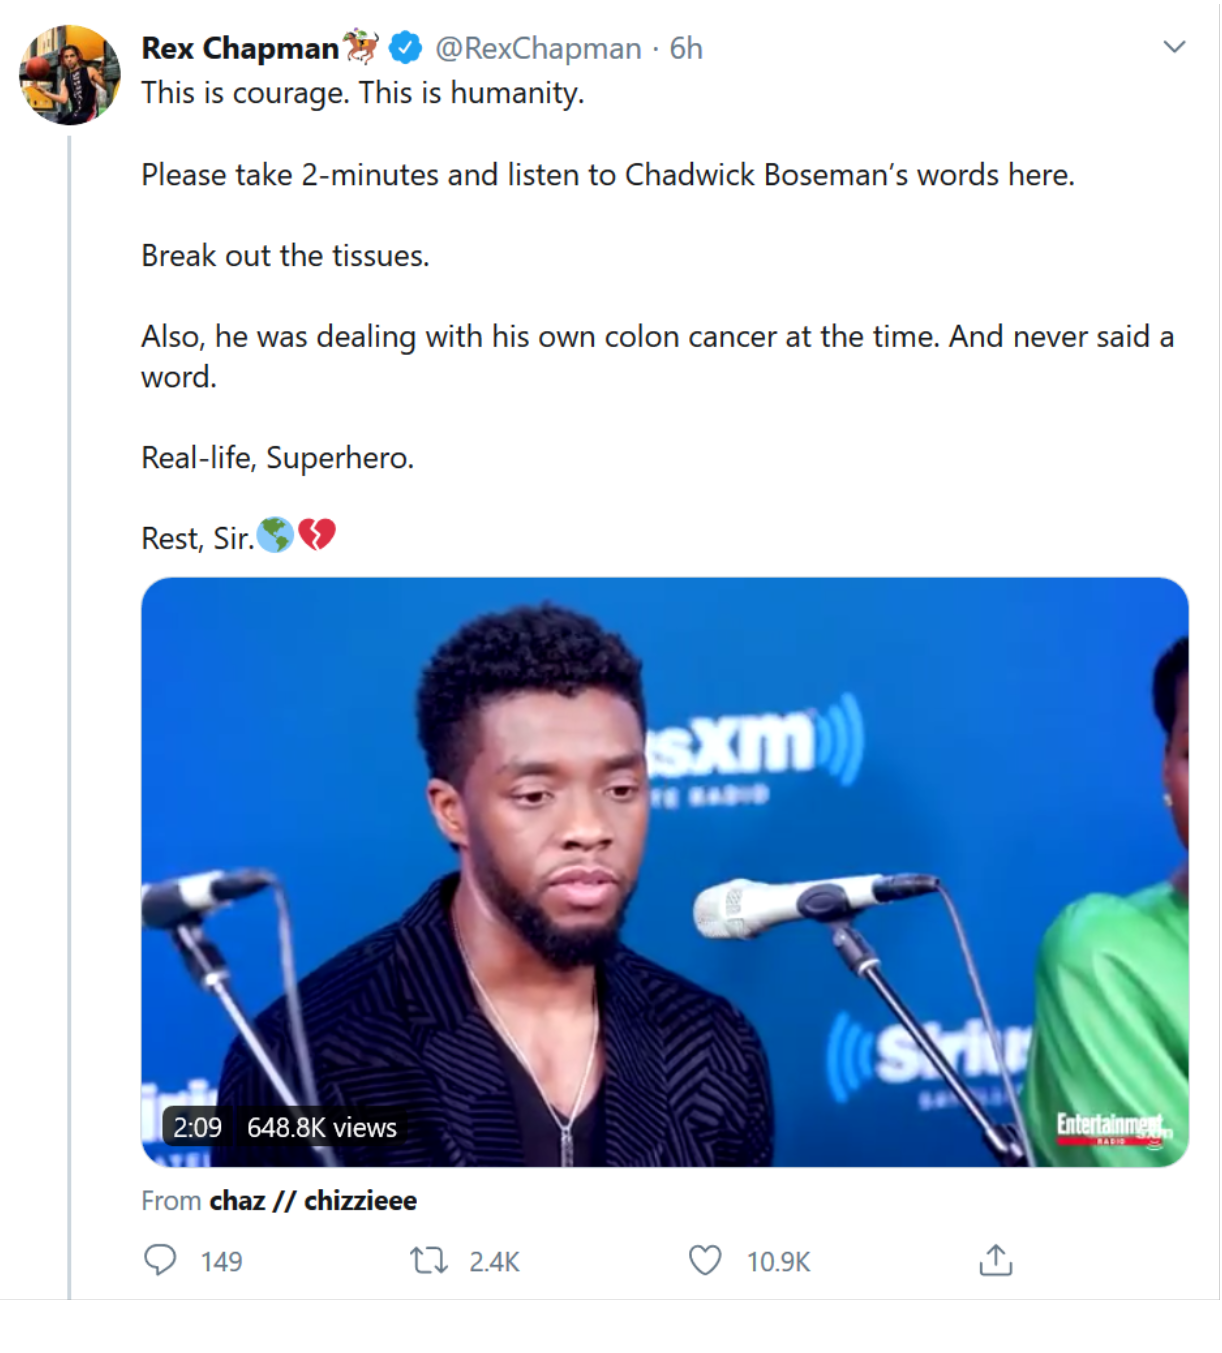Click the blue verified badge
Viewport: 1222px width, 1353px height.
pyautogui.click(x=405, y=47)
